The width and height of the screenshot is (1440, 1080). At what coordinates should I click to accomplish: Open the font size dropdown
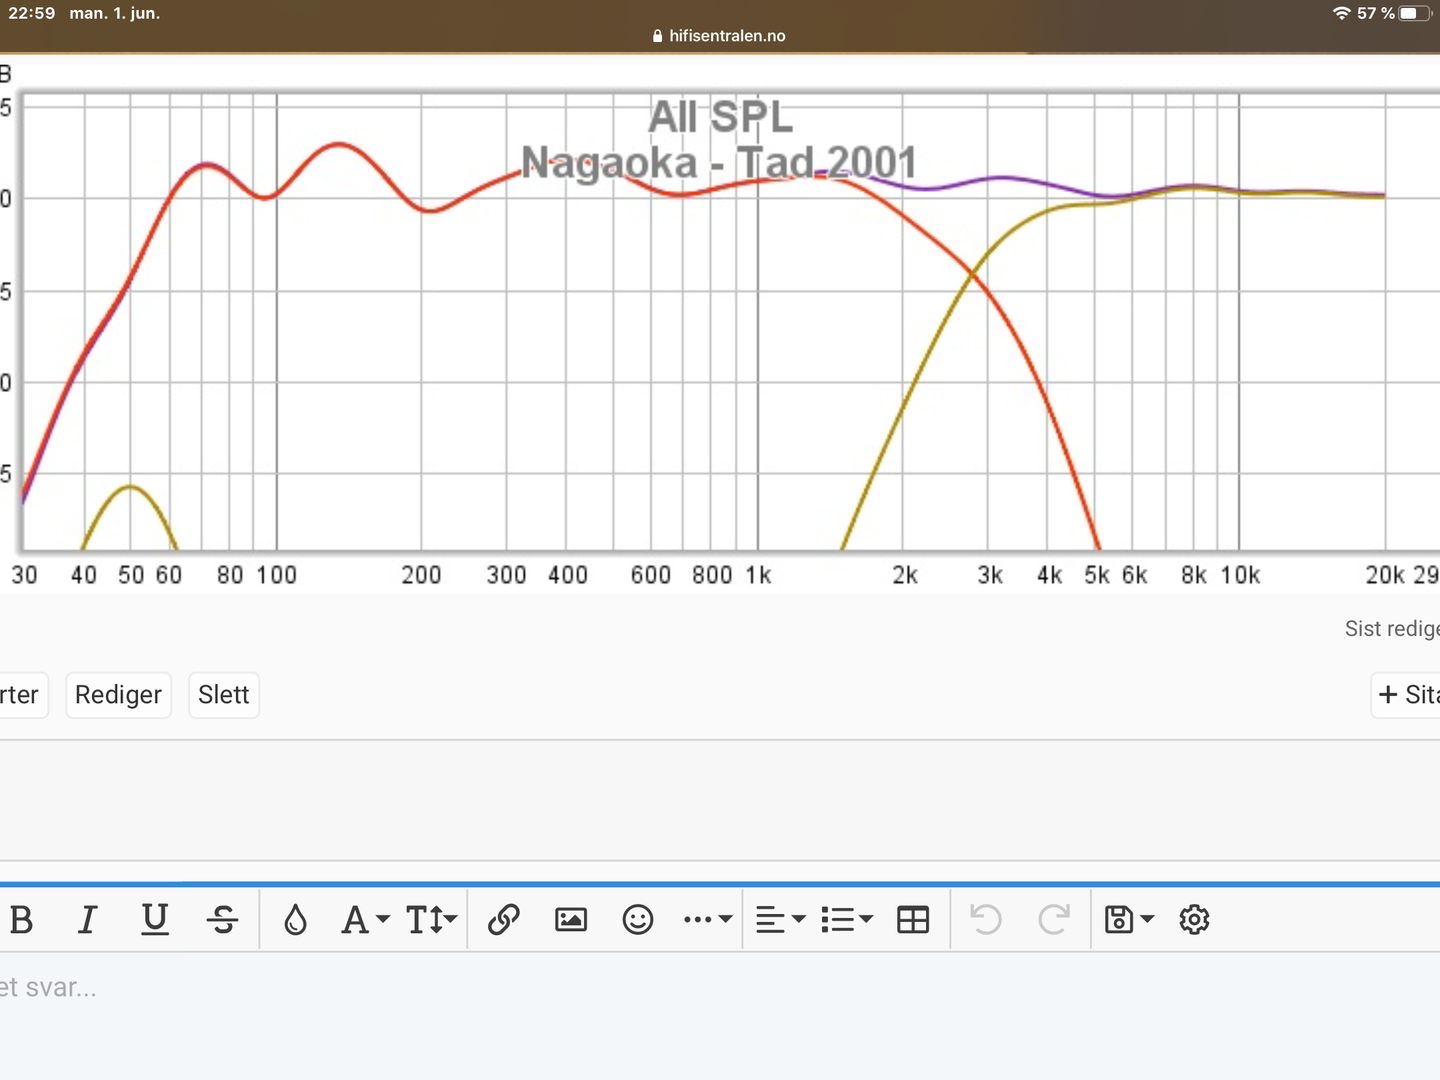click(x=431, y=919)
